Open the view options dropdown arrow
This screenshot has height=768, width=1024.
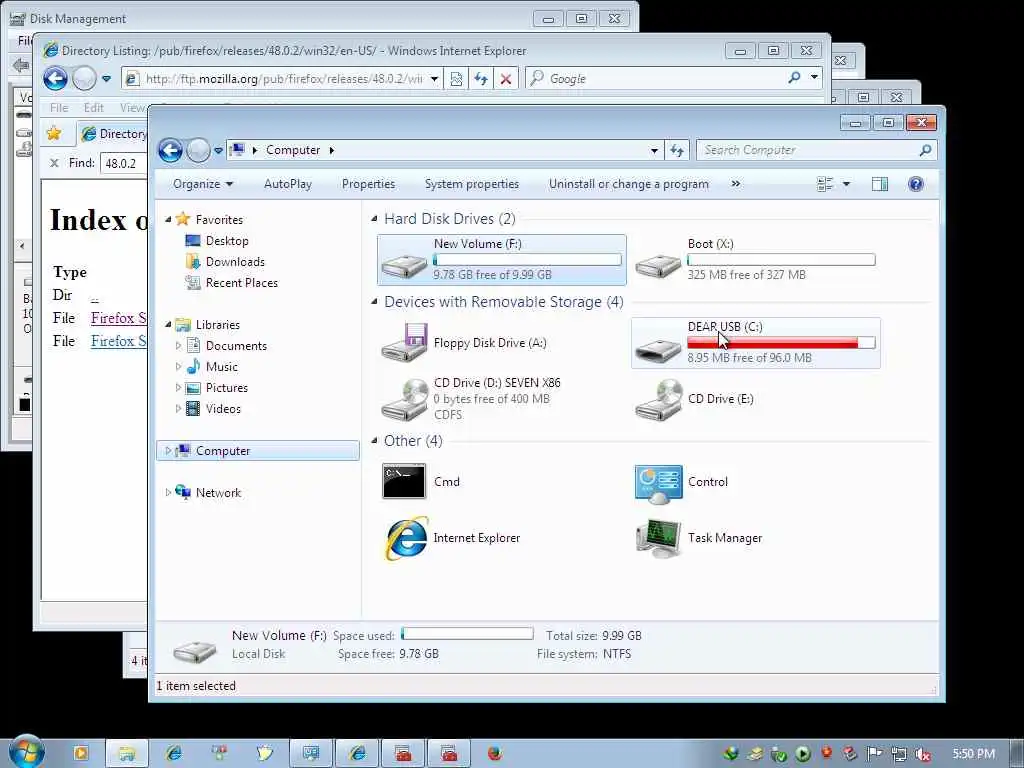click(846, 184)
